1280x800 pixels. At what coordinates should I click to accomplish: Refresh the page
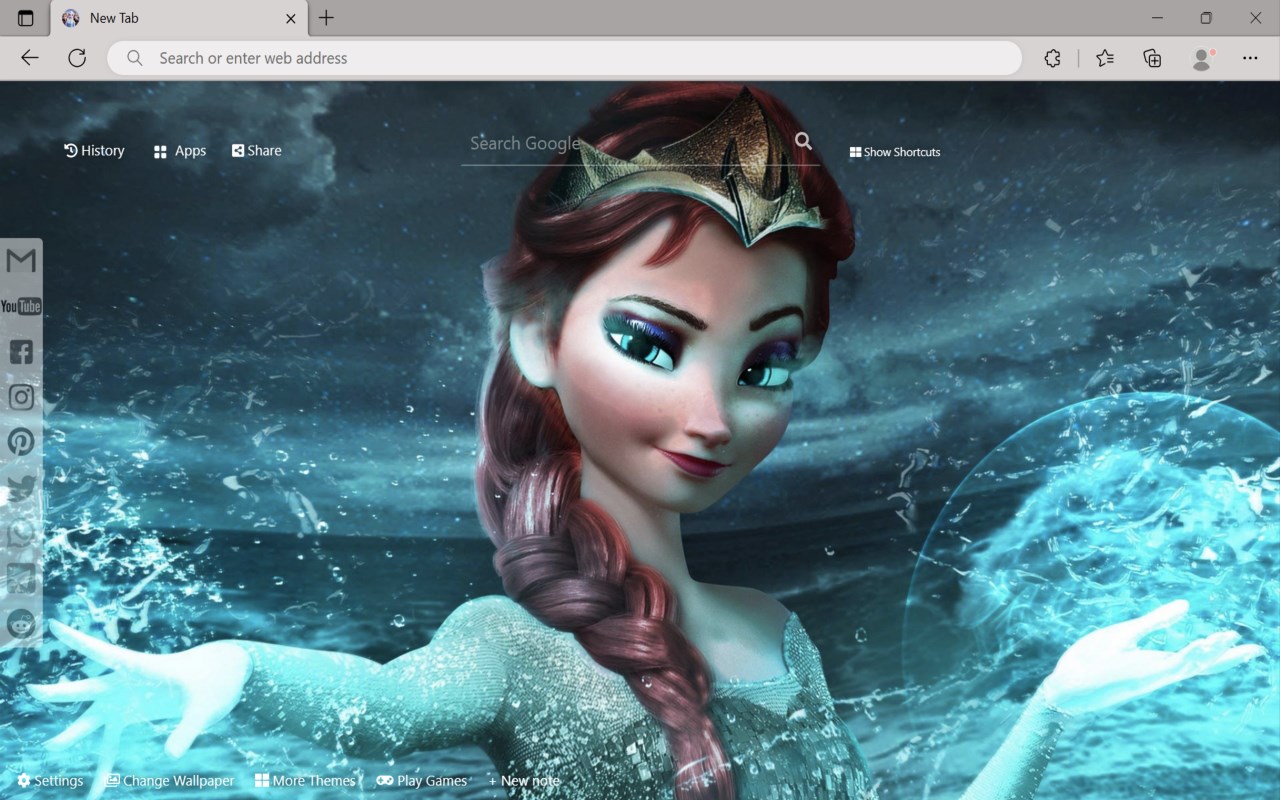click(x=77, y=58)
